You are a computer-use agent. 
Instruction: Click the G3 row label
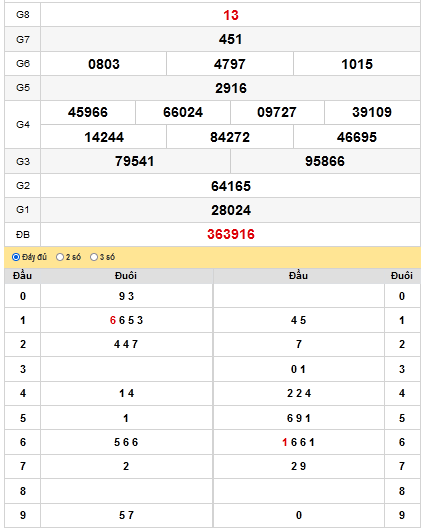coord(23,161)
